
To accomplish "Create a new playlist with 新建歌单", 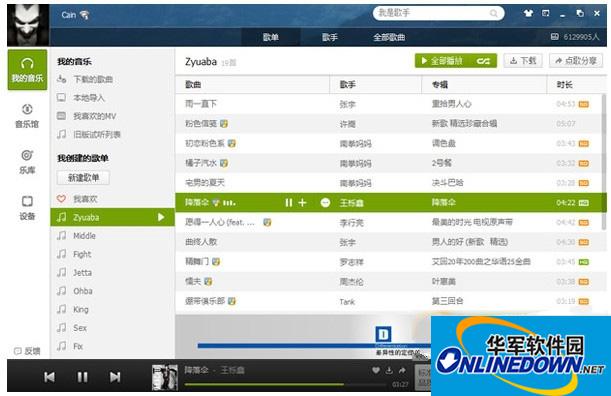I will click(83, 178).
